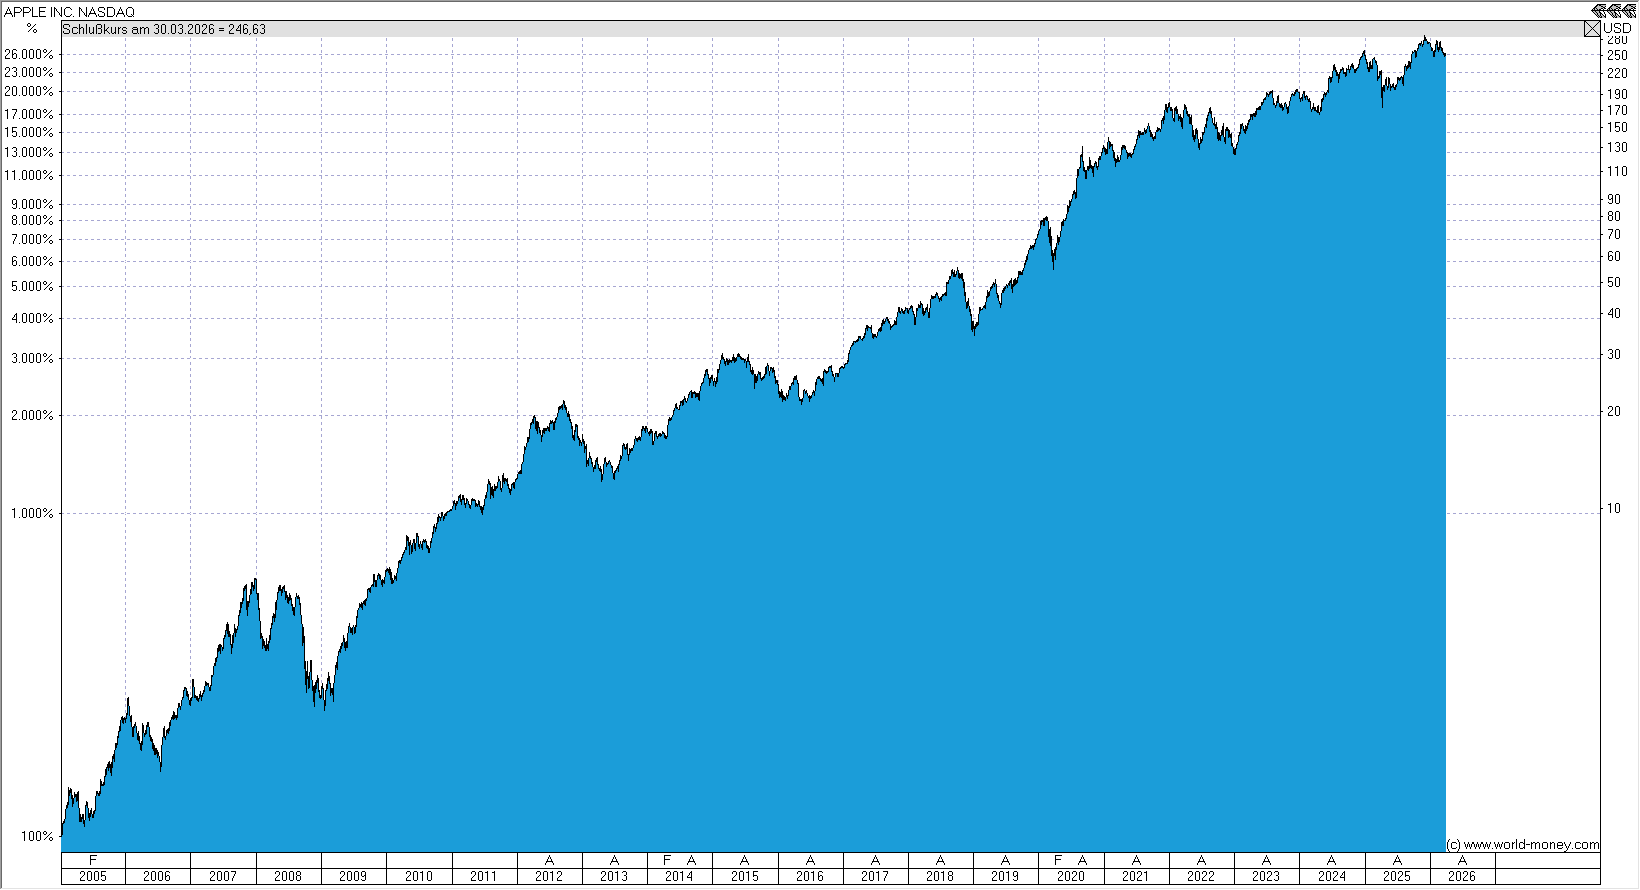Close the Schlußkurs info bar

pyautogui.click(x=1592, y=29)
